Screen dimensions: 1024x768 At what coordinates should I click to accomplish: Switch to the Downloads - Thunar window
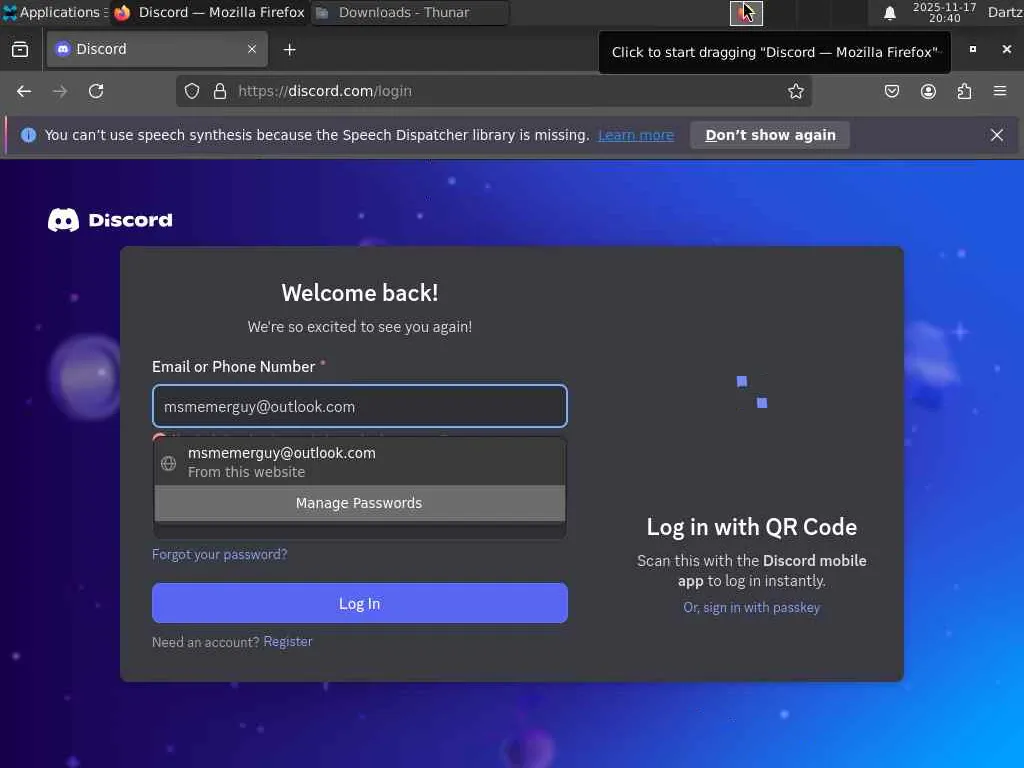(x=410, y=12)
